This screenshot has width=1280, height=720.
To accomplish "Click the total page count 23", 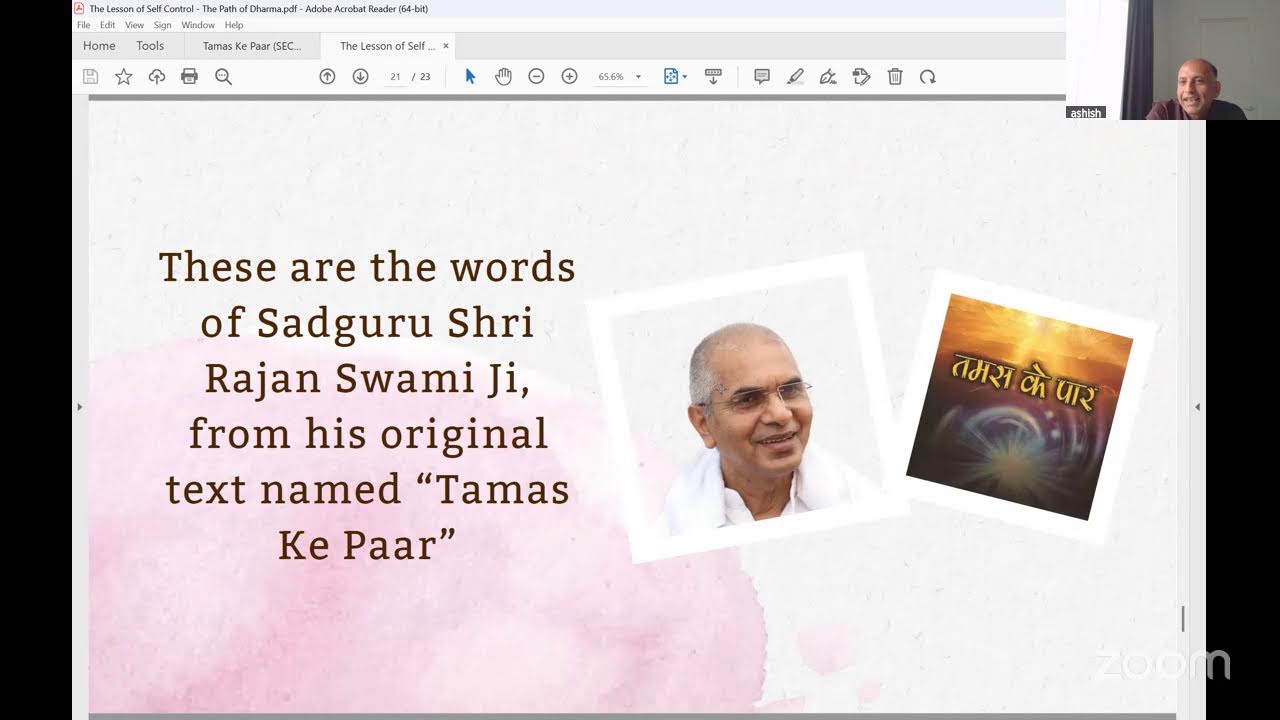I will pos(425,77).
